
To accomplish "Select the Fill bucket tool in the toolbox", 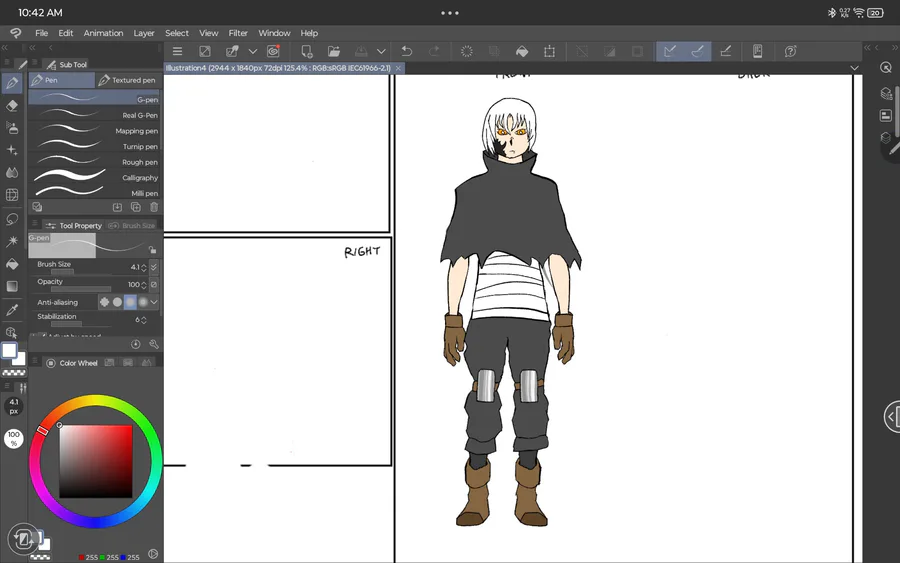I will [12, 264].
